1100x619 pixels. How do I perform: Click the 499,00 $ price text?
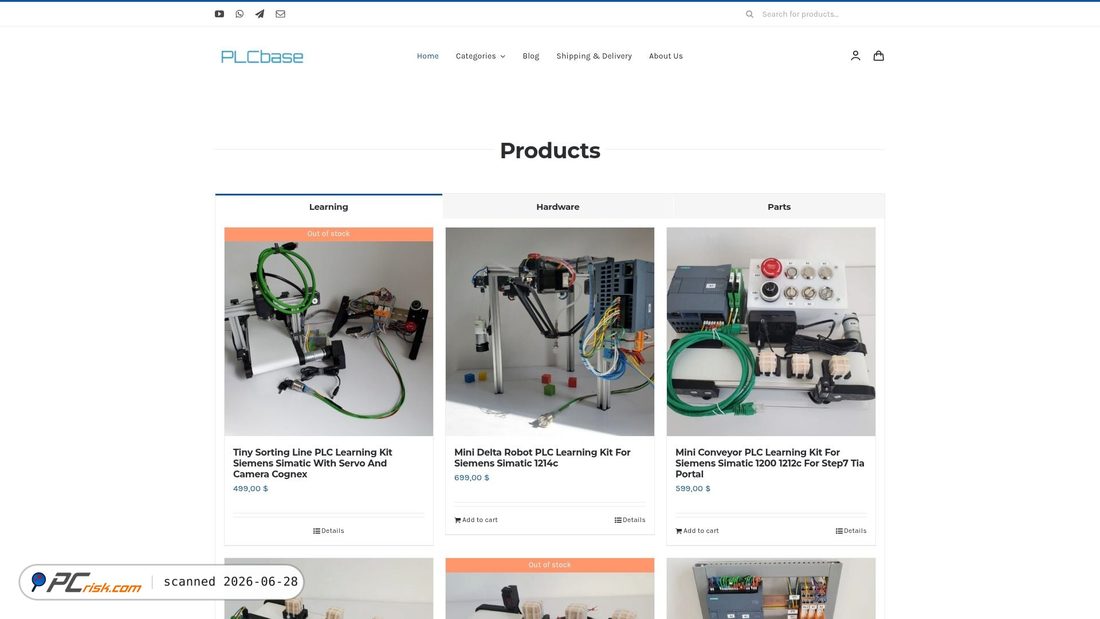[x=250, y=488]
